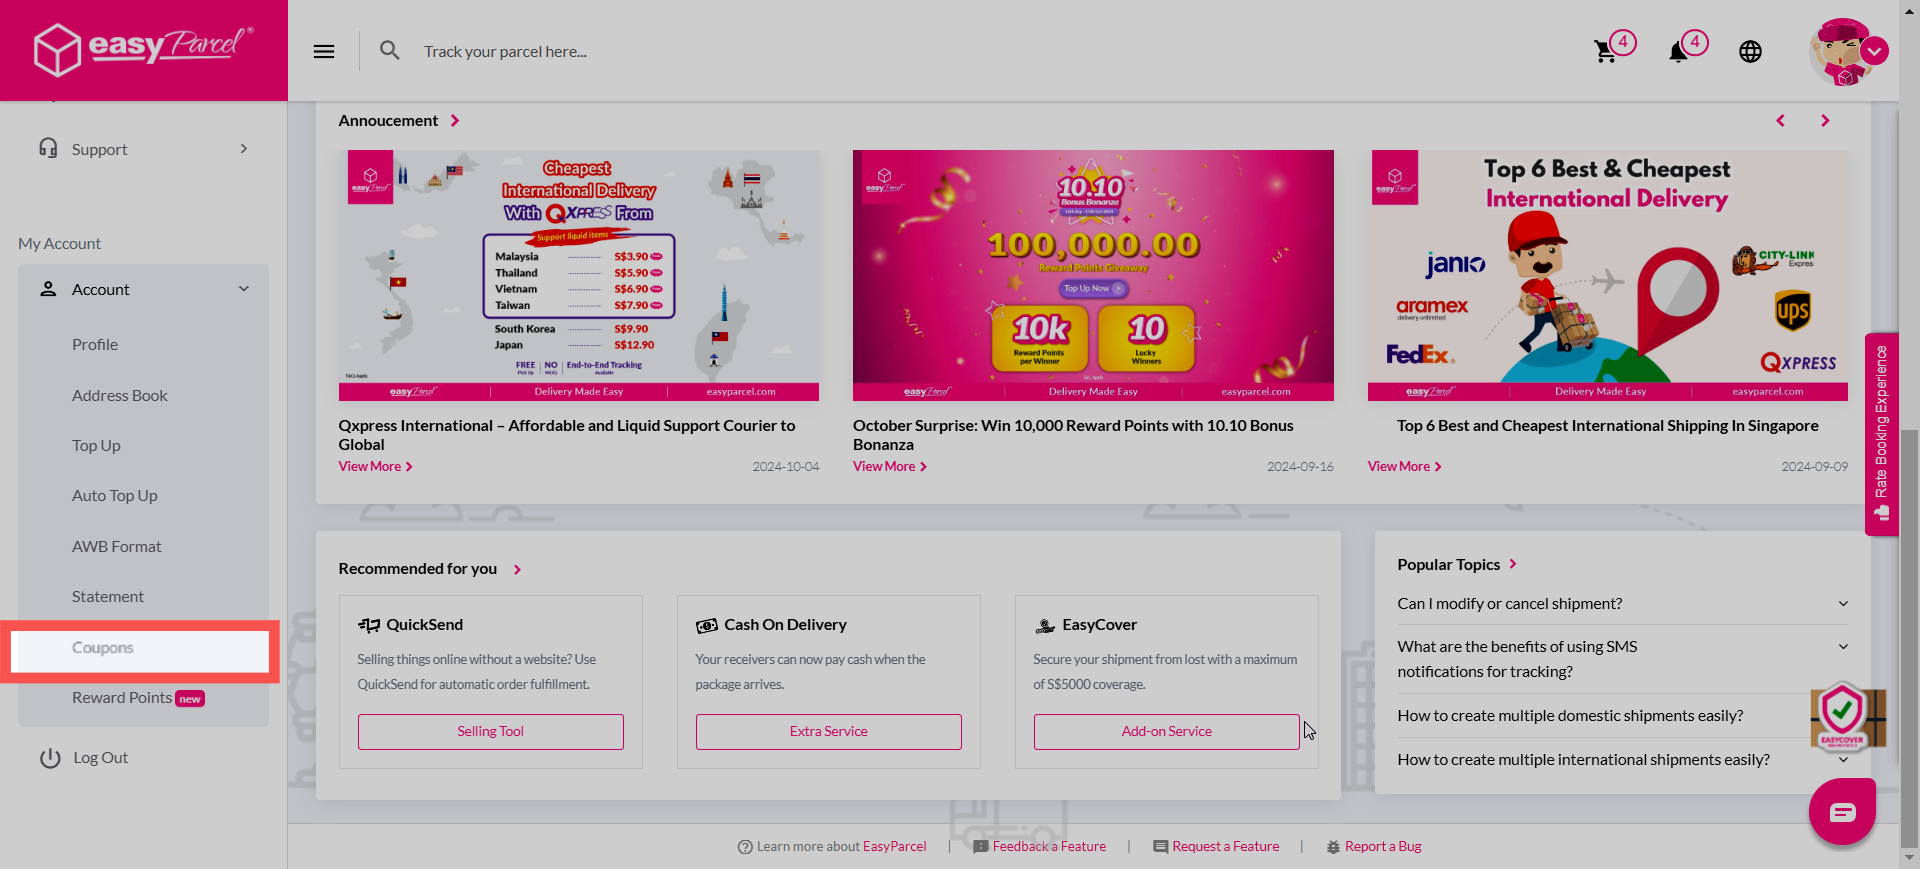
Task: Click the EasyCover card icon
Action: (1045, 625)
